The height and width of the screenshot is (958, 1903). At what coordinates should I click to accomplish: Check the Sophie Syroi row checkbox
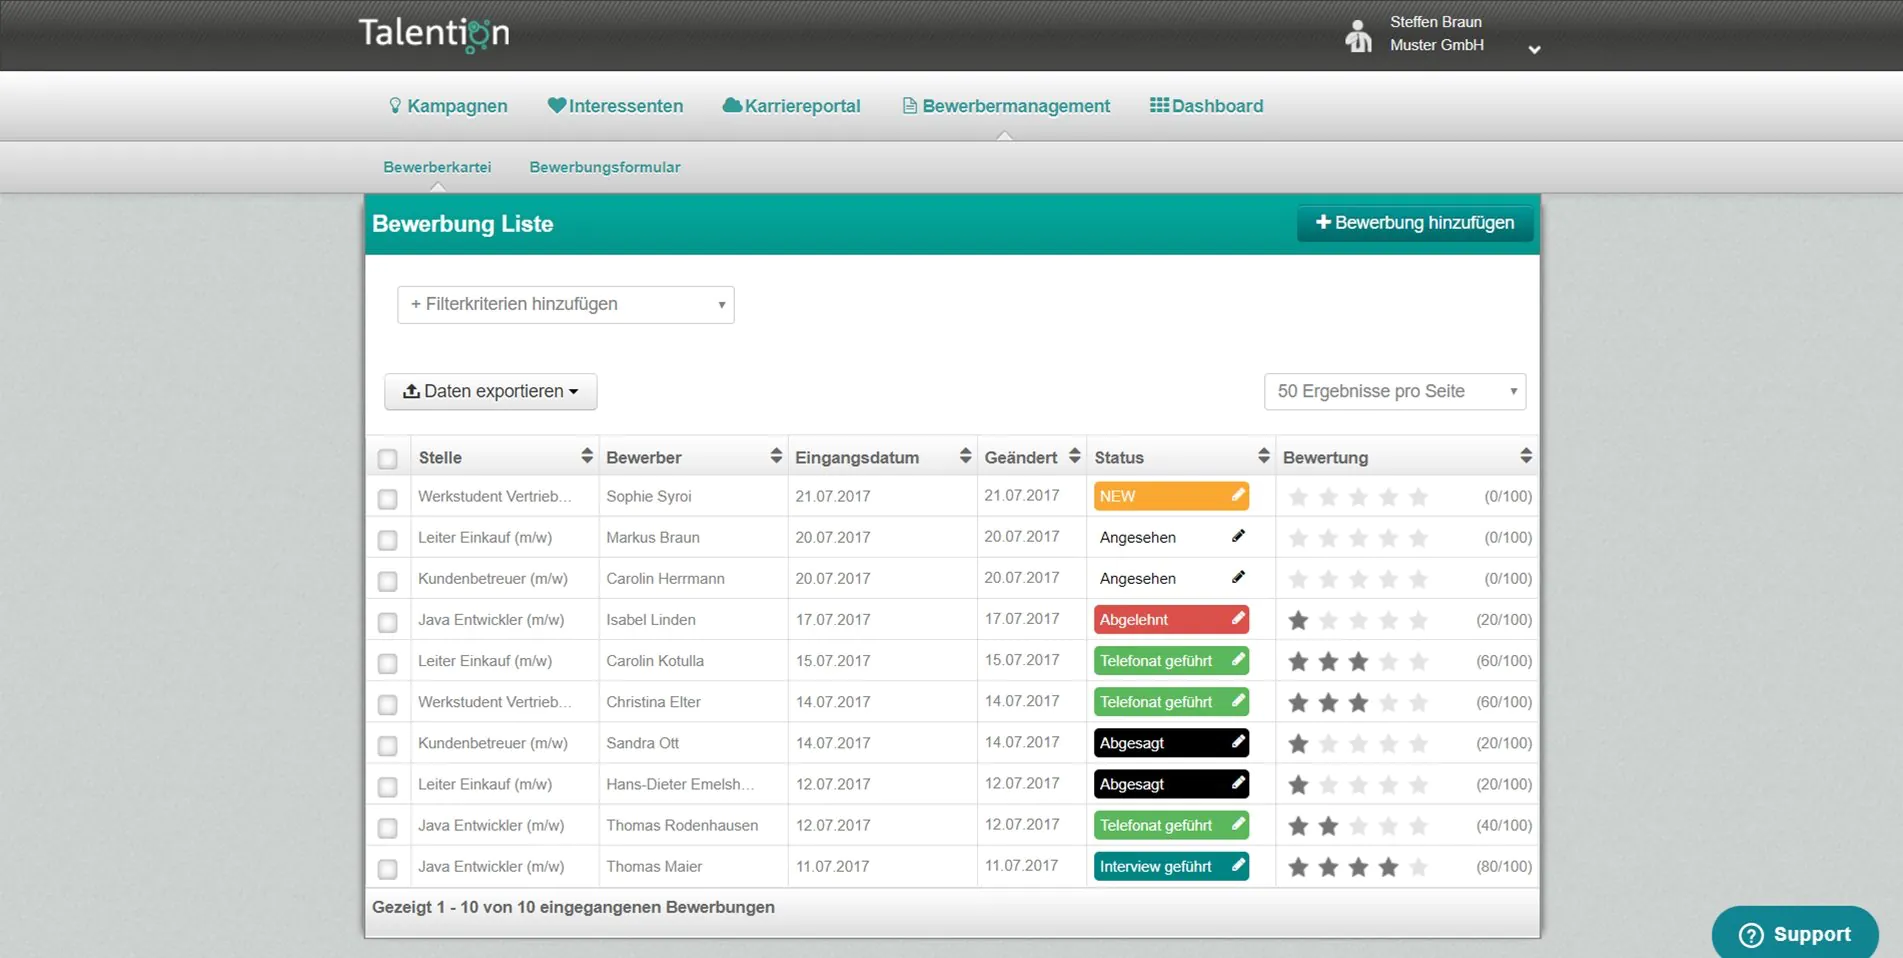pos(388,498)
